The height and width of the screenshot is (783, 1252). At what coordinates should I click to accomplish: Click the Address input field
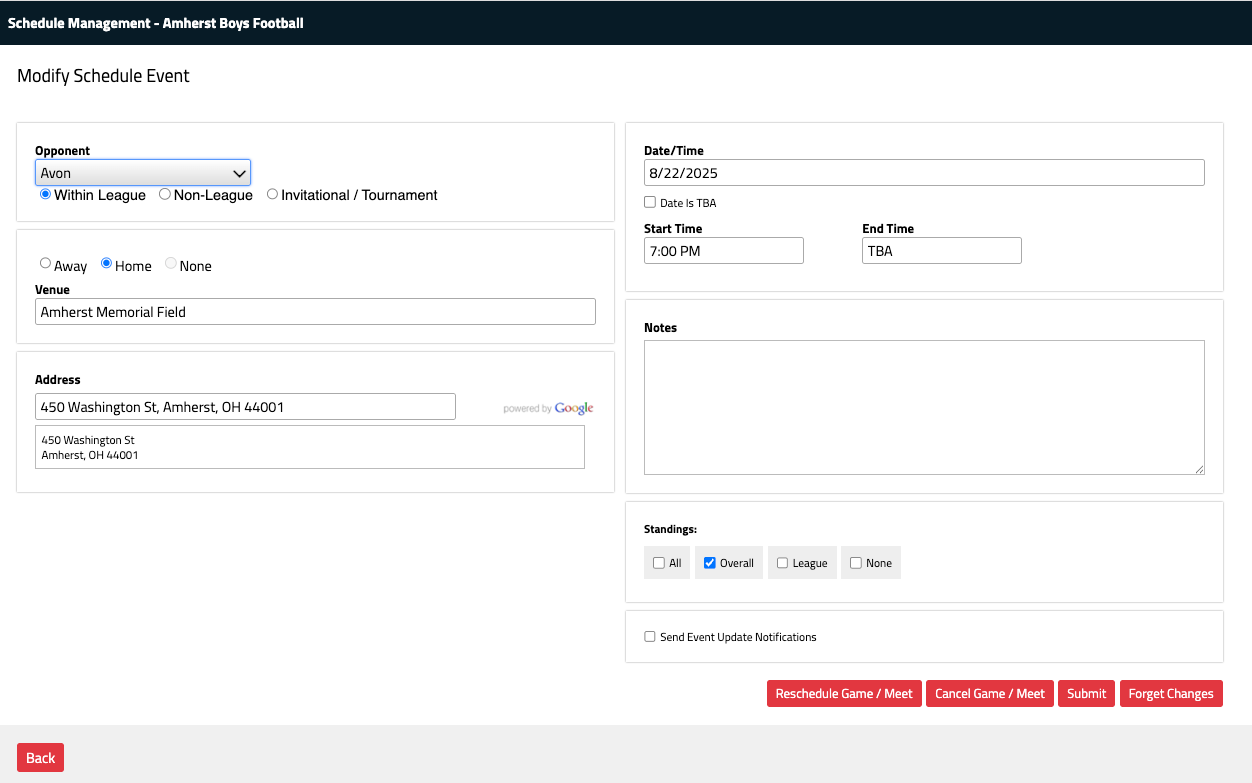(x=245, y=407)
